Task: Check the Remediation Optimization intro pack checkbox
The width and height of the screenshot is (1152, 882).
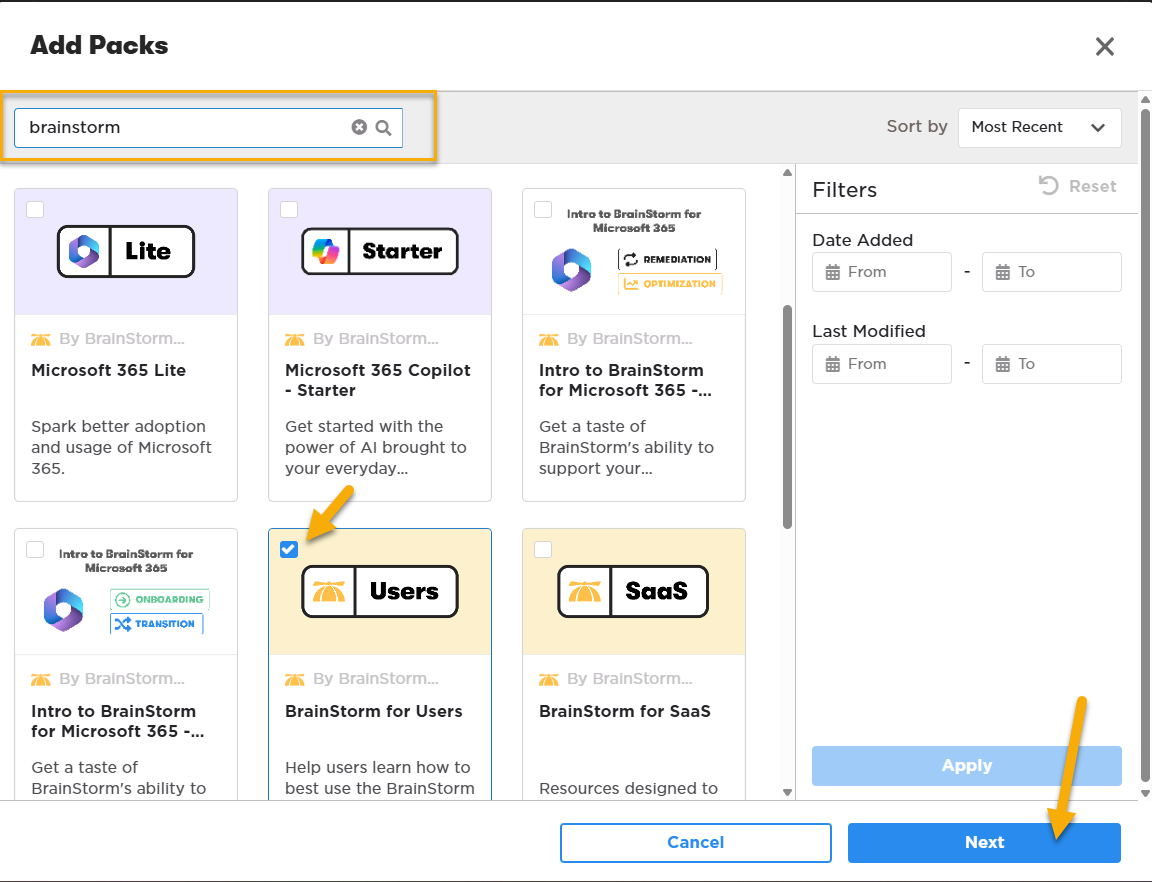Action: [x=543, y=209]
